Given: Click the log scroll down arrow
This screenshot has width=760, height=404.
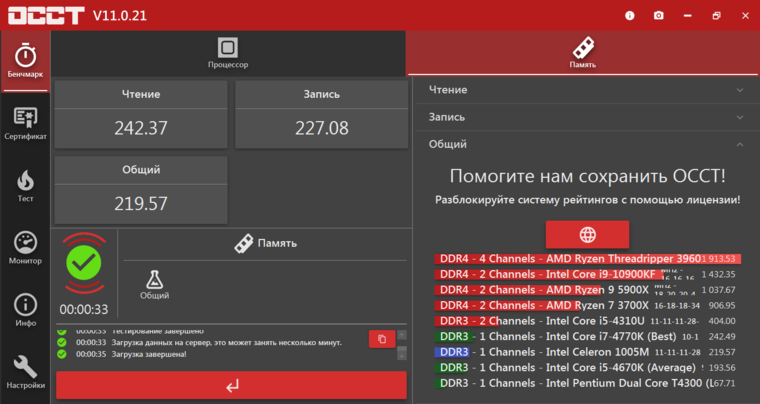Looking at the screenshot, I should click(402, 355).
